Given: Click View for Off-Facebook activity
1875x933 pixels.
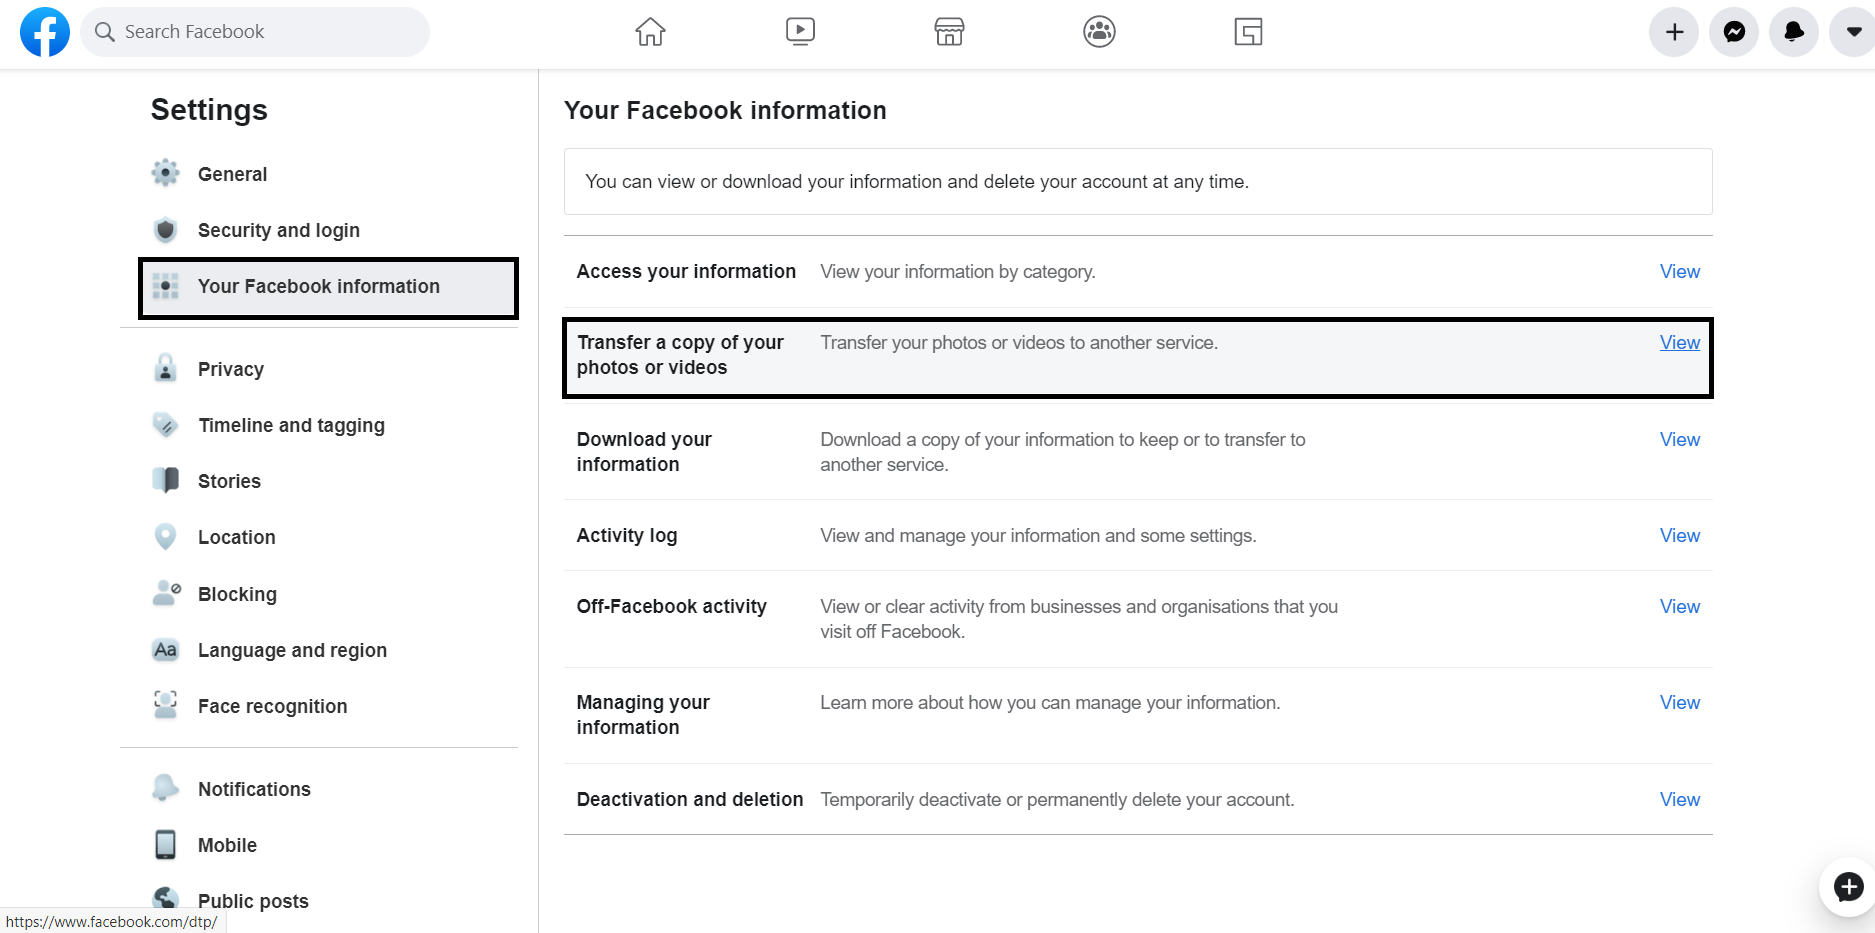Looking at the screenshot, I should (x=1680, y=606).
